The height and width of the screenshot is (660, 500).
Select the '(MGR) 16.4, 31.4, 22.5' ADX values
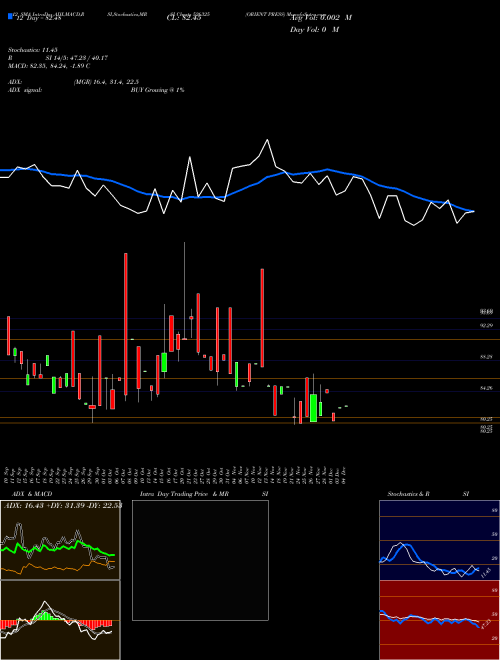[106, 82]
